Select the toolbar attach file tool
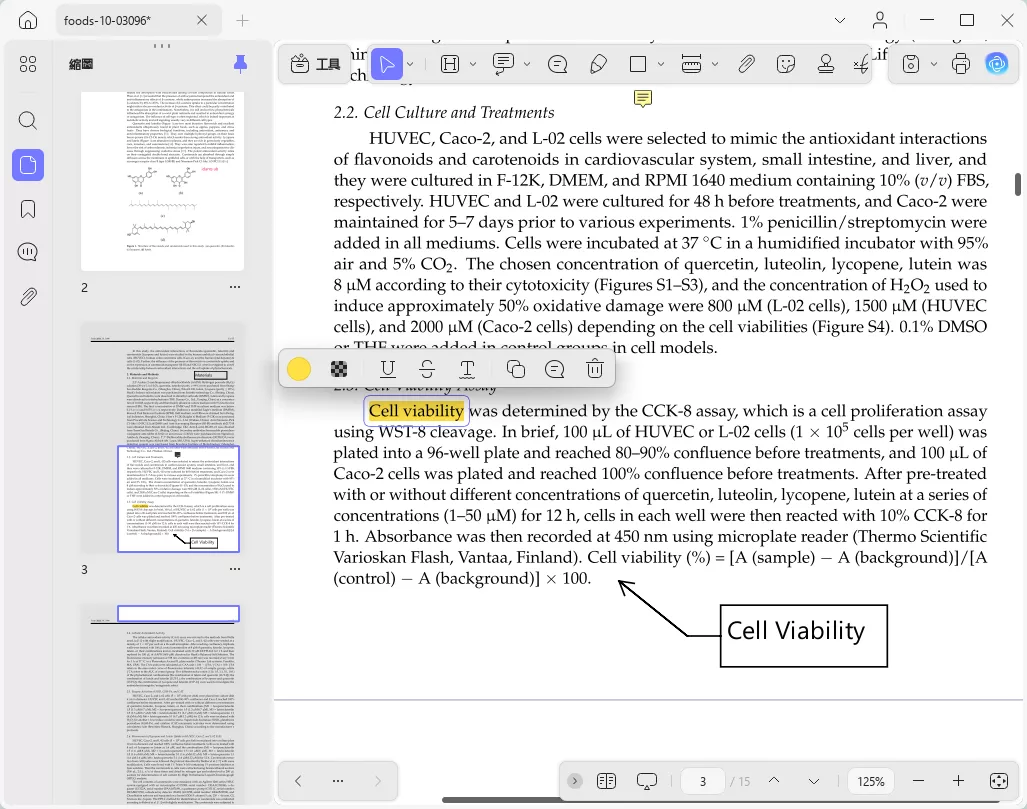Screen dimensions: 1027x809 746,64
